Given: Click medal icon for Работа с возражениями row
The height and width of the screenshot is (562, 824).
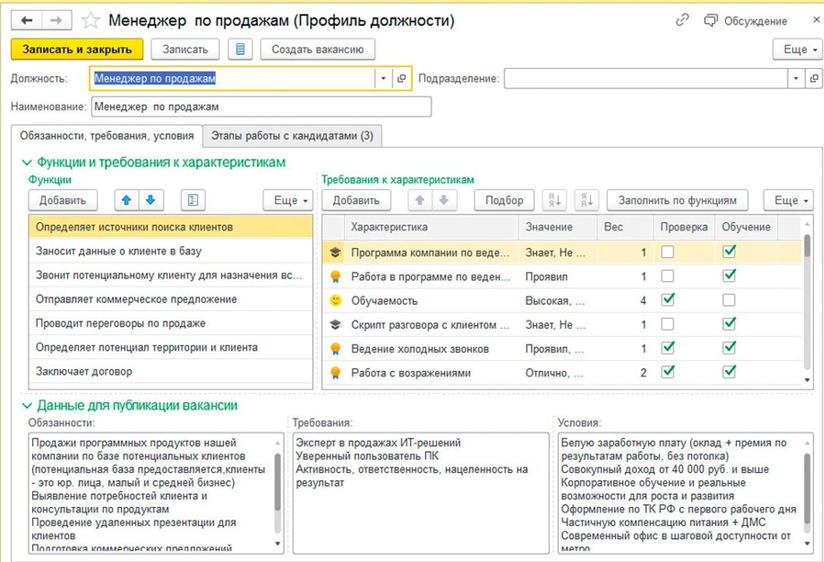Looking at the screenshot, I should (x=335, y=373).
